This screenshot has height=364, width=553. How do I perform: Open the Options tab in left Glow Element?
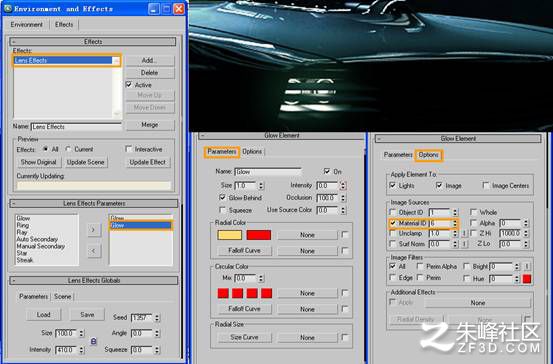252,152
